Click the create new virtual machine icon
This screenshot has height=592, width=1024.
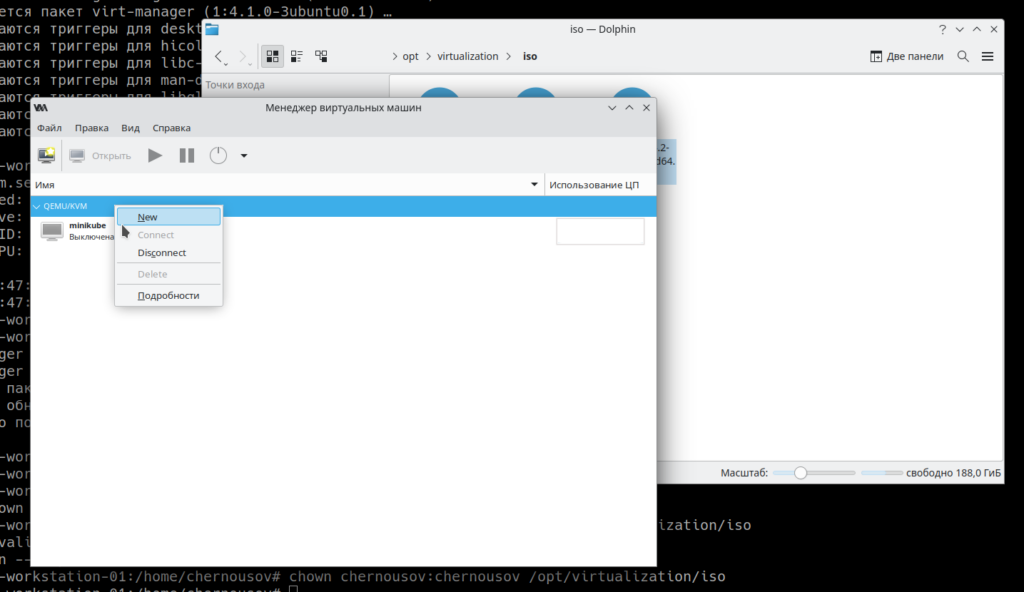pos(46,155)
